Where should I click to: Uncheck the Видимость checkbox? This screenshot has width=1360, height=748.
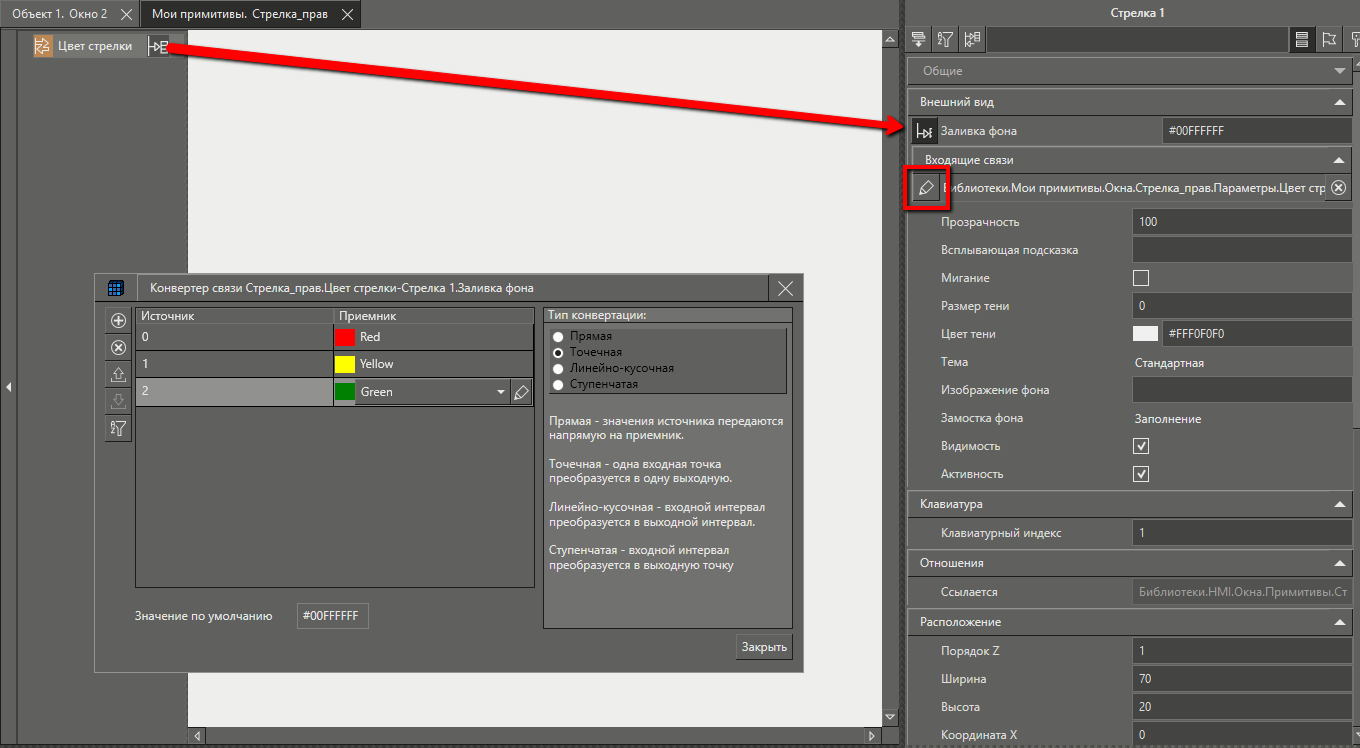1141,446
